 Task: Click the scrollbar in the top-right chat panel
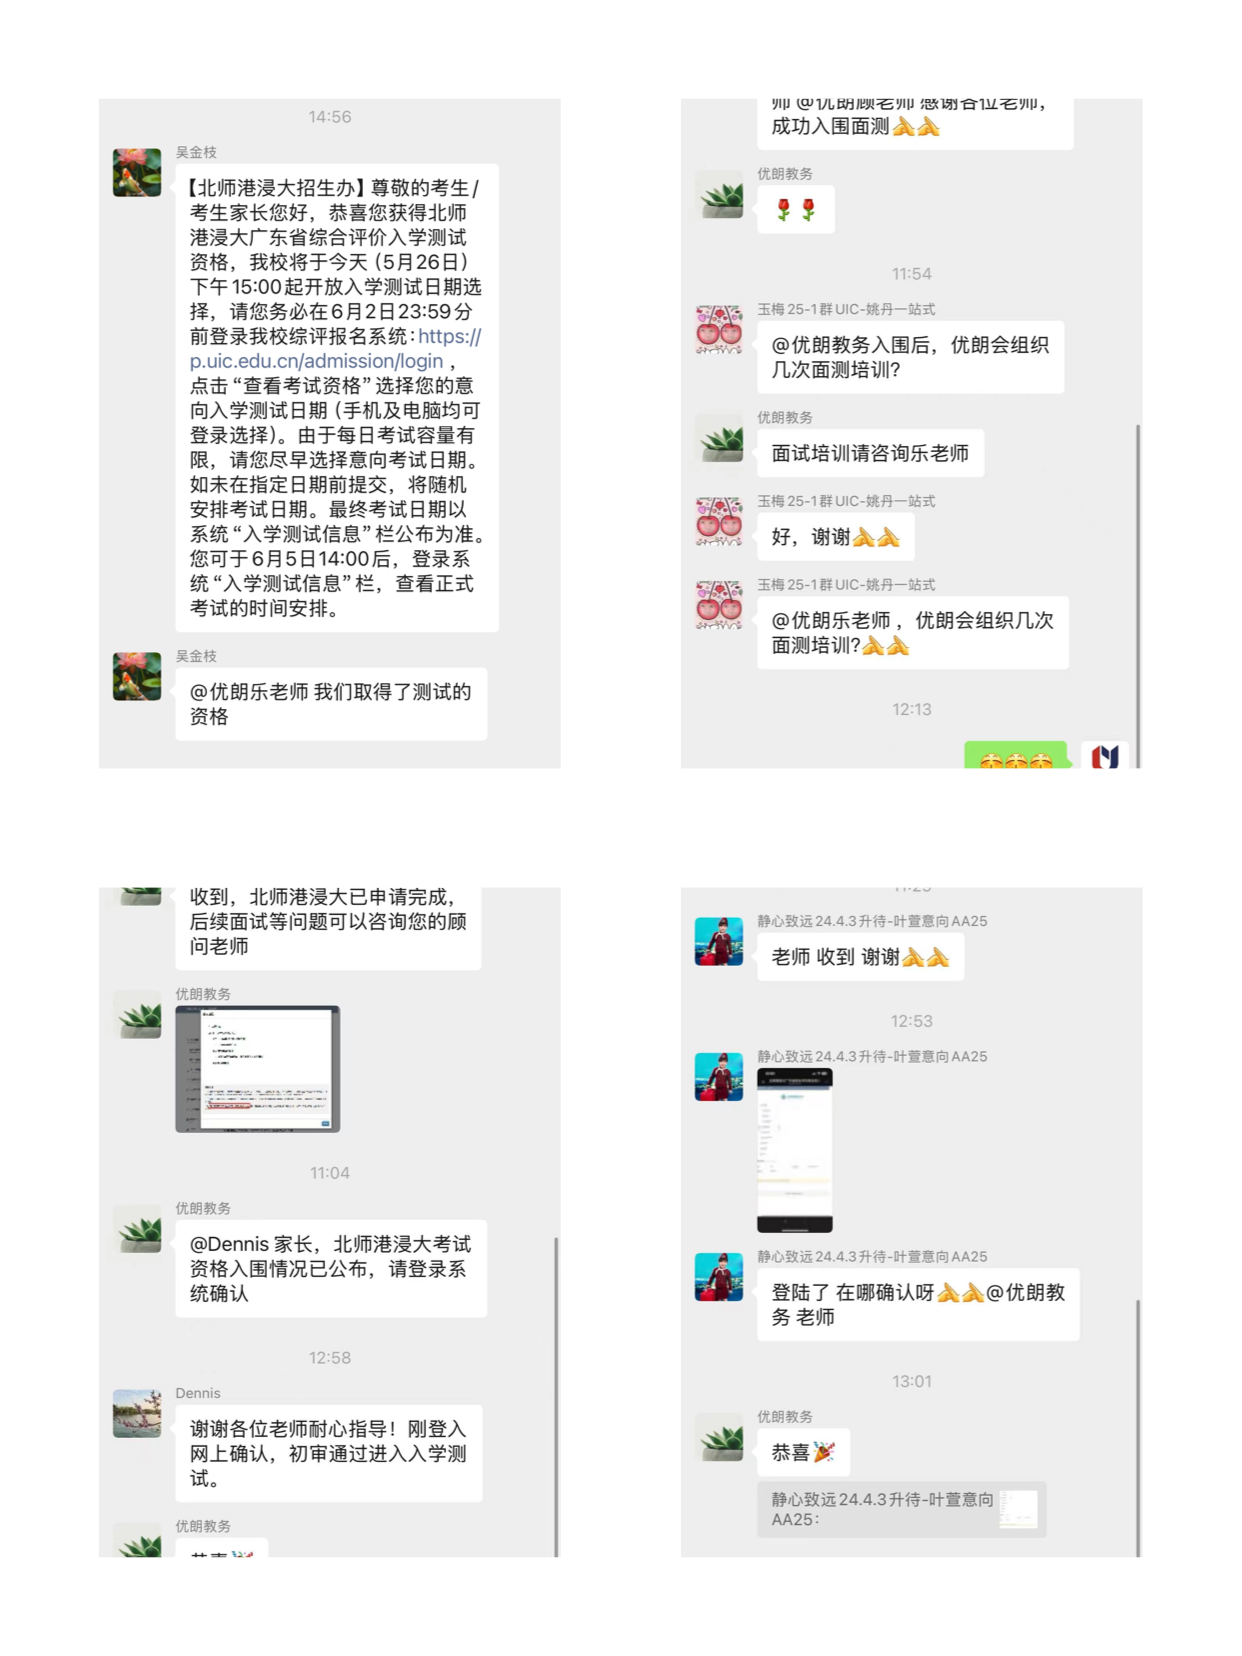(1138, 595)
